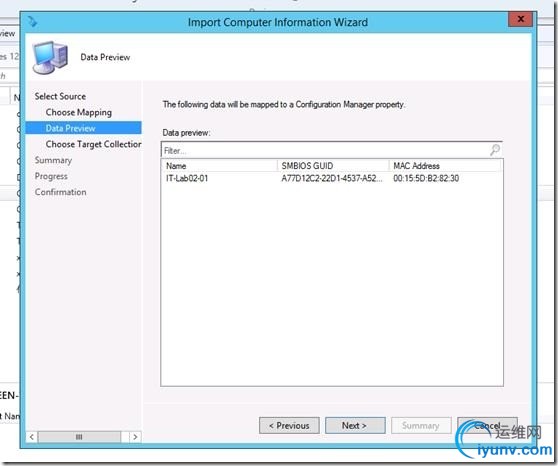This screenshot has width=558, height=466.
Task: Click the sidebar horizontal scrollbar thumb
Action: coord(79,437)
